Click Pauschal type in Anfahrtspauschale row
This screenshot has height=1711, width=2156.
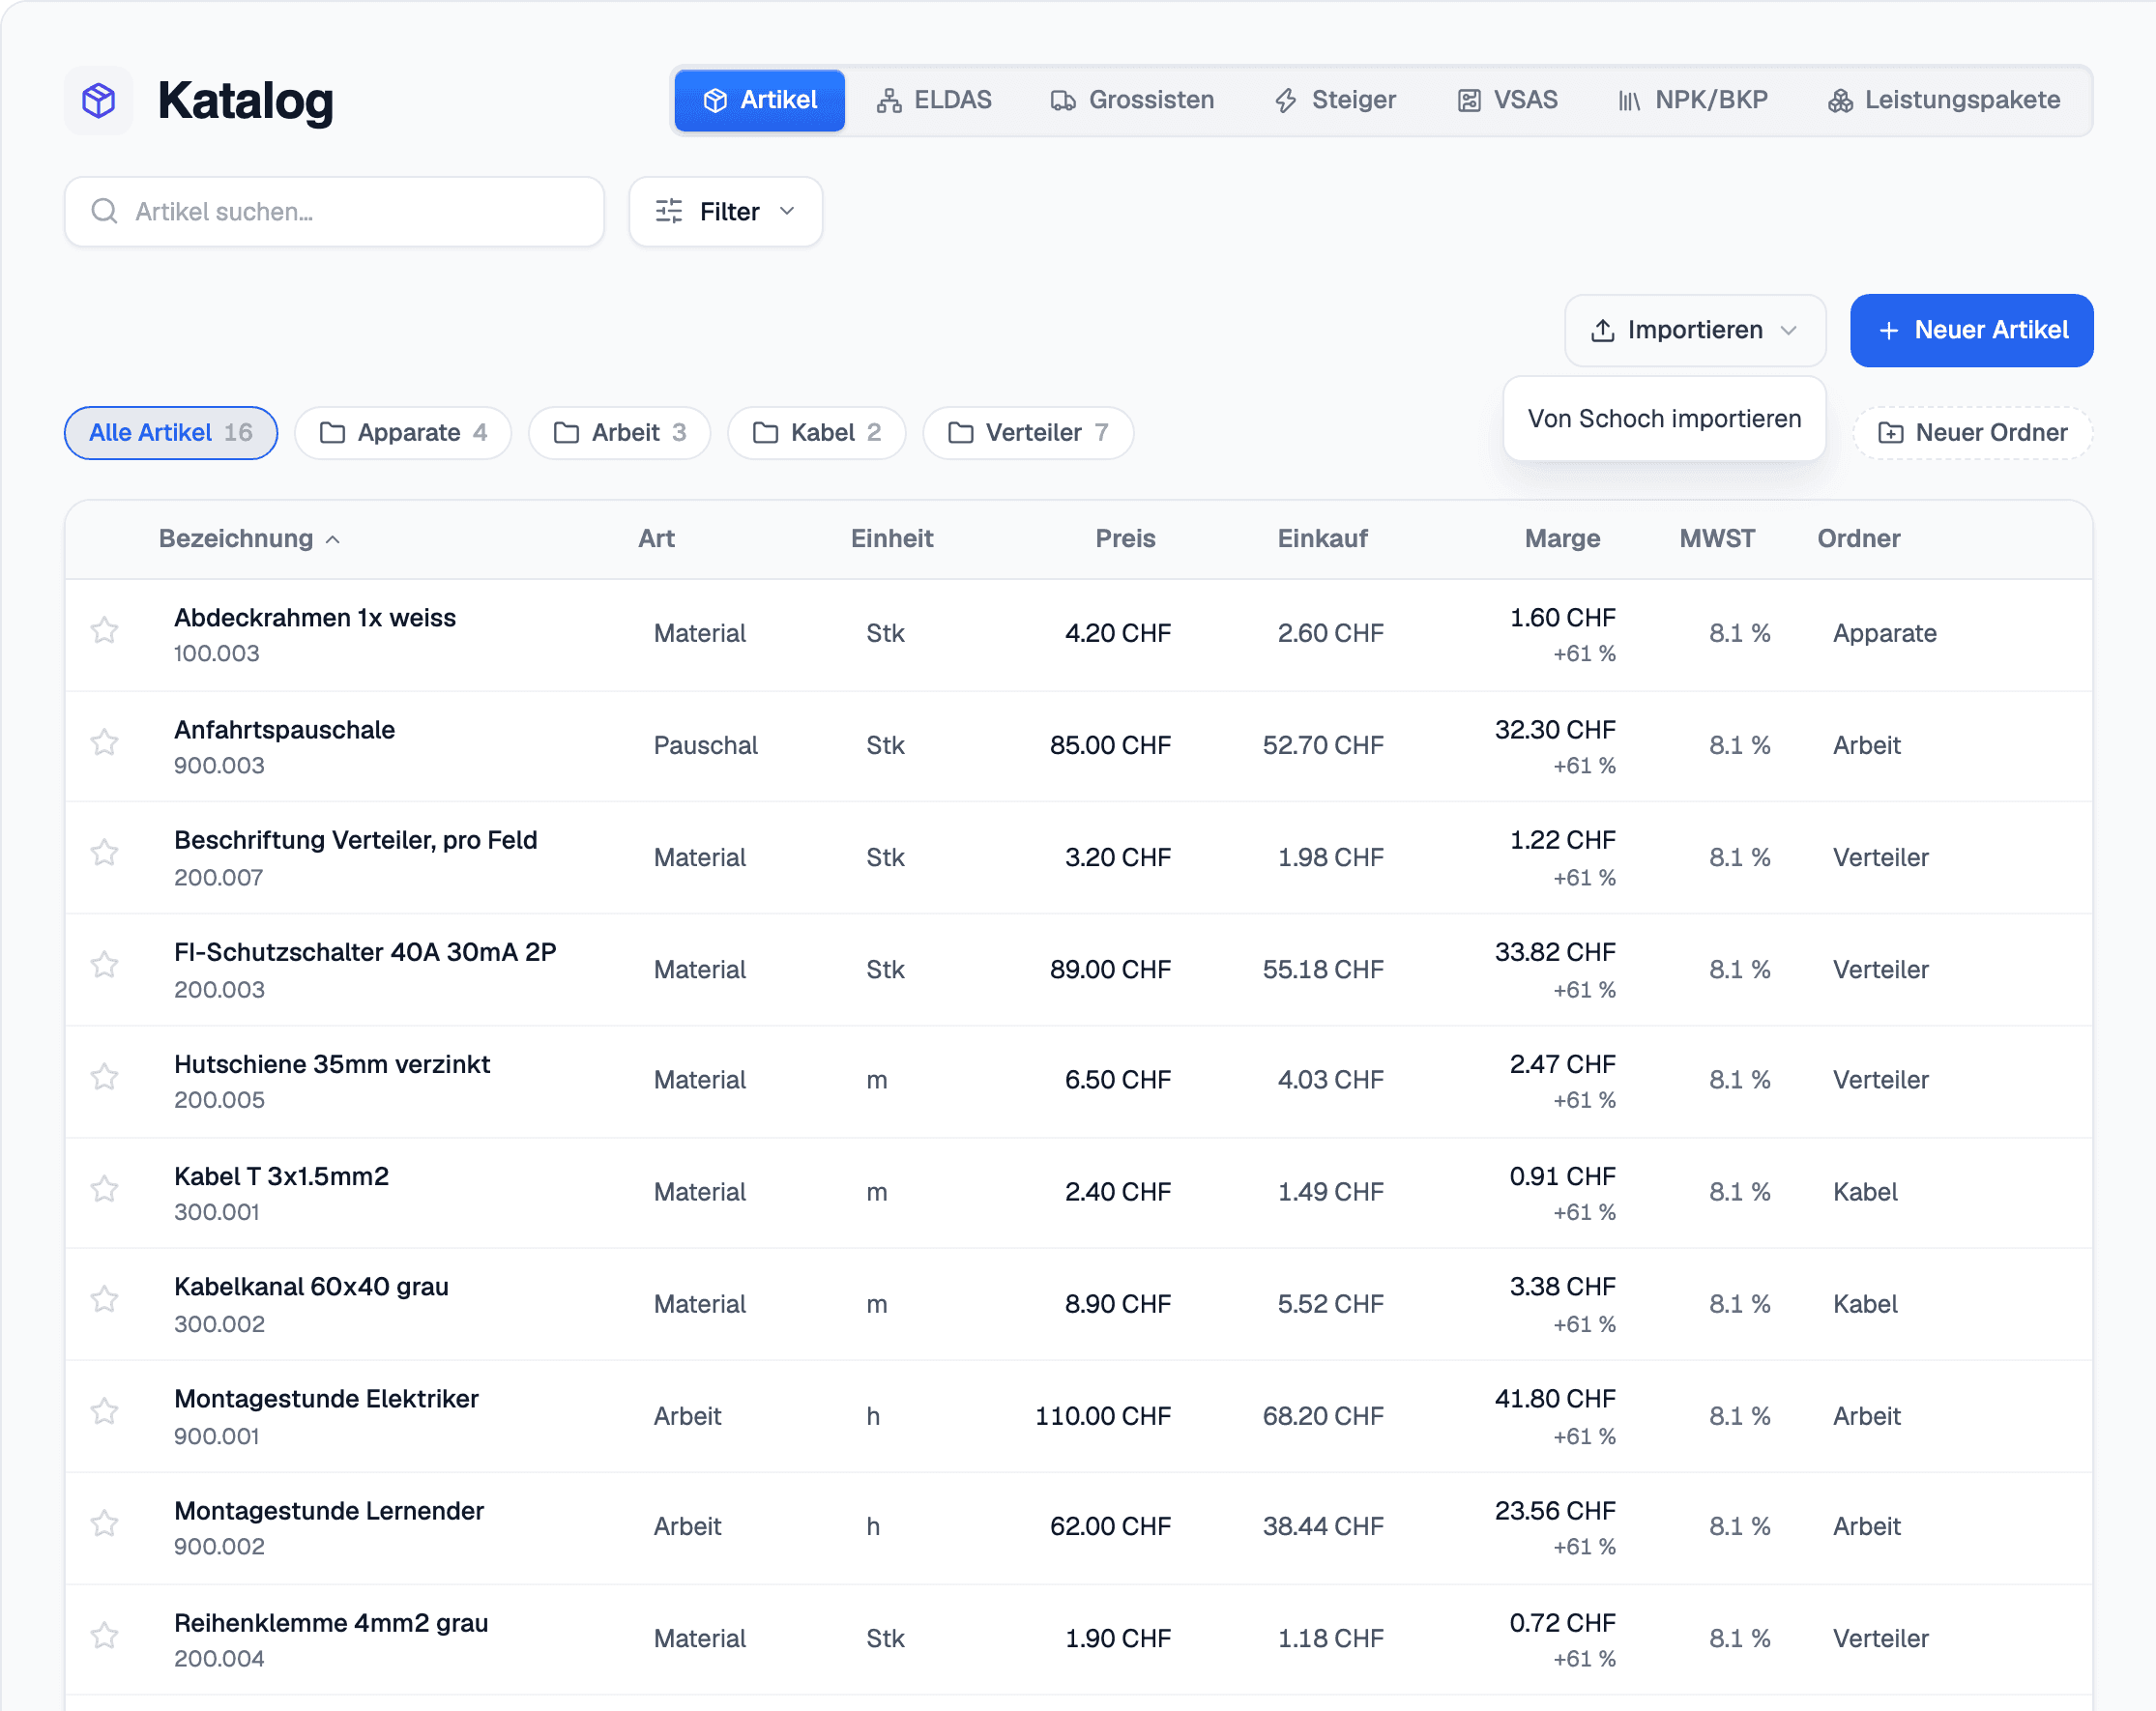(x=705, y=745)
